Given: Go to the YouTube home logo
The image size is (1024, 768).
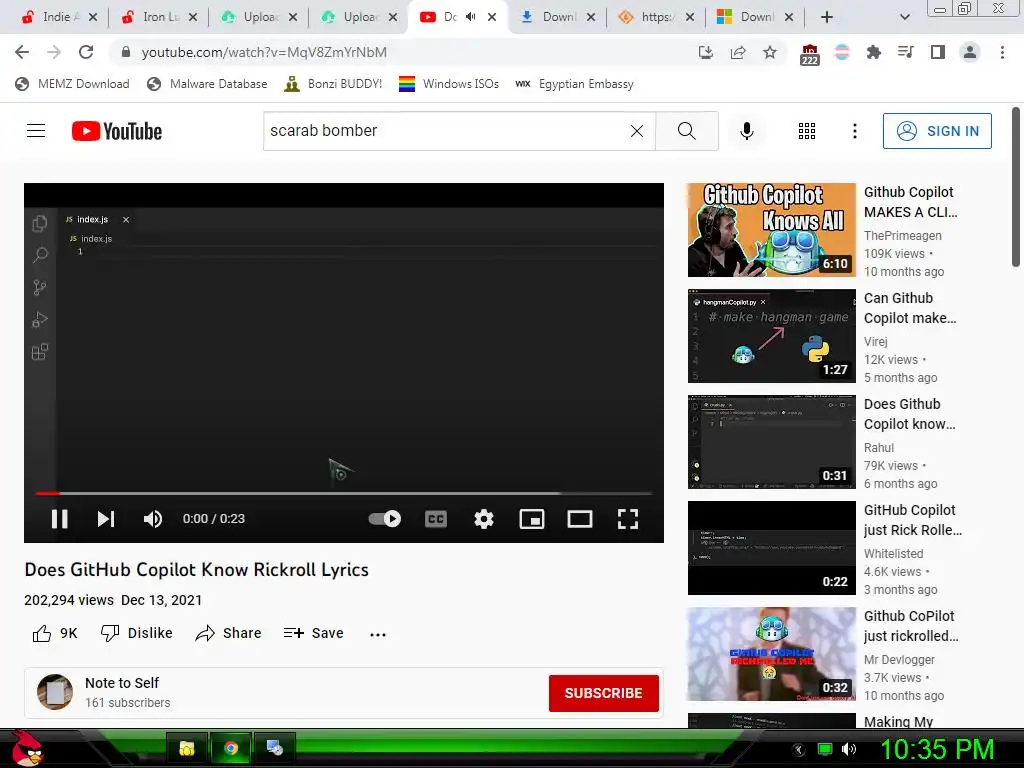Looking at the screenshot, I should click(x=117, y=131).
